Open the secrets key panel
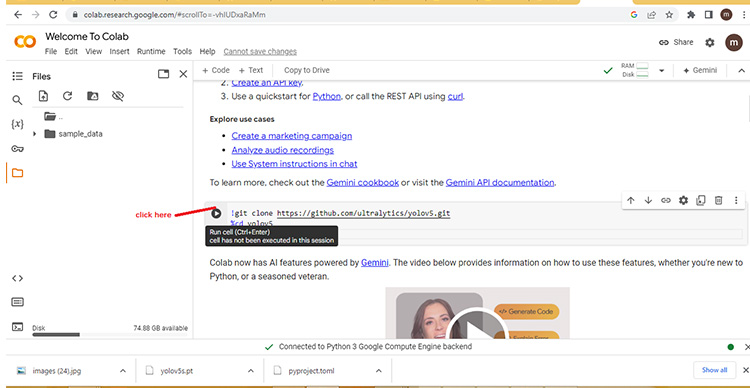 tap(17, 149)
